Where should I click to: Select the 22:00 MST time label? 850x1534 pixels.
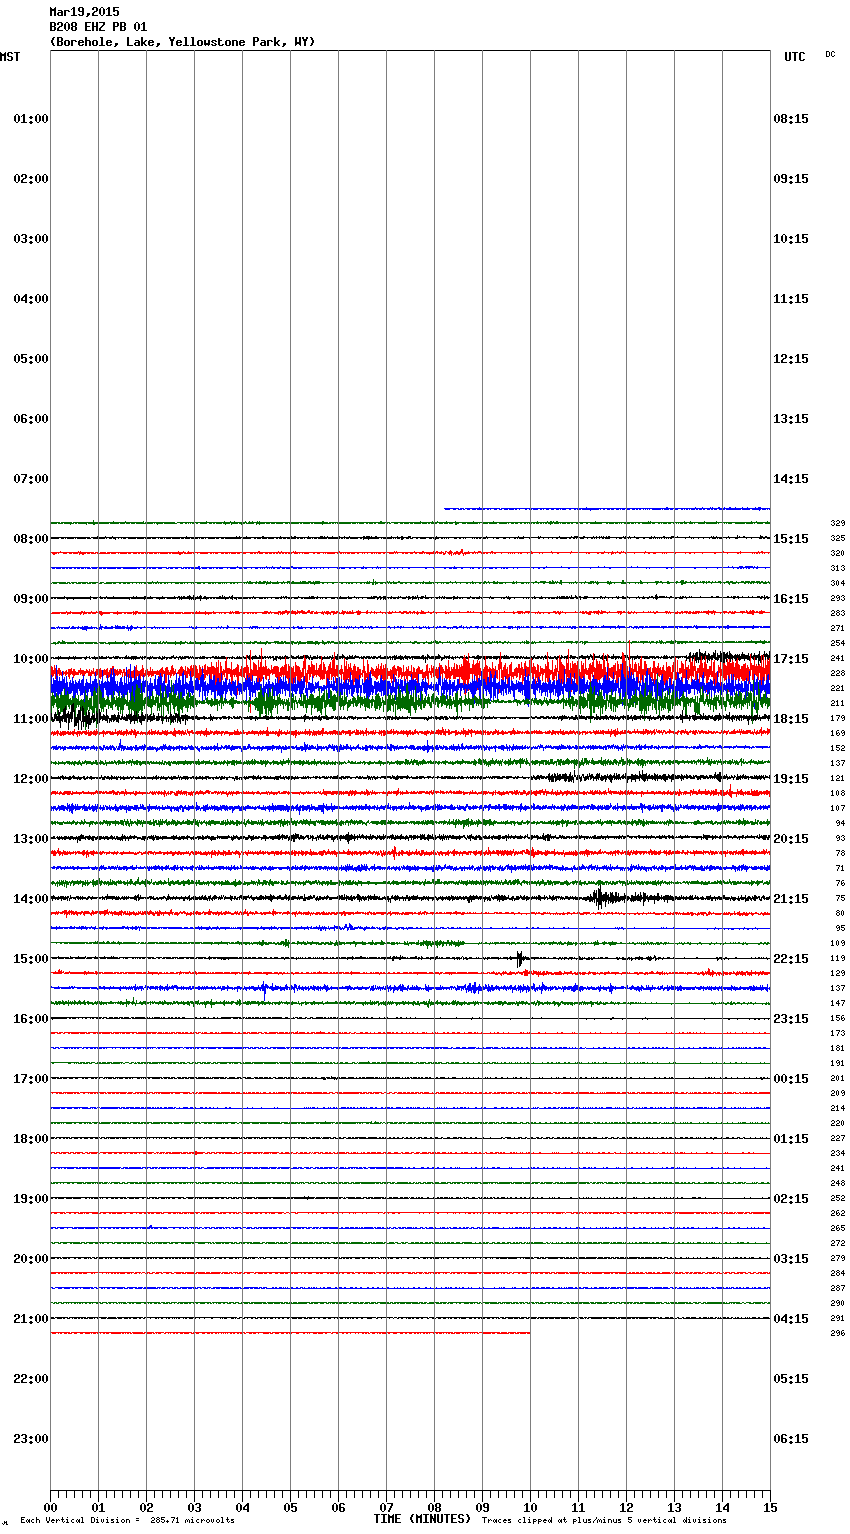coord(31,1379)
